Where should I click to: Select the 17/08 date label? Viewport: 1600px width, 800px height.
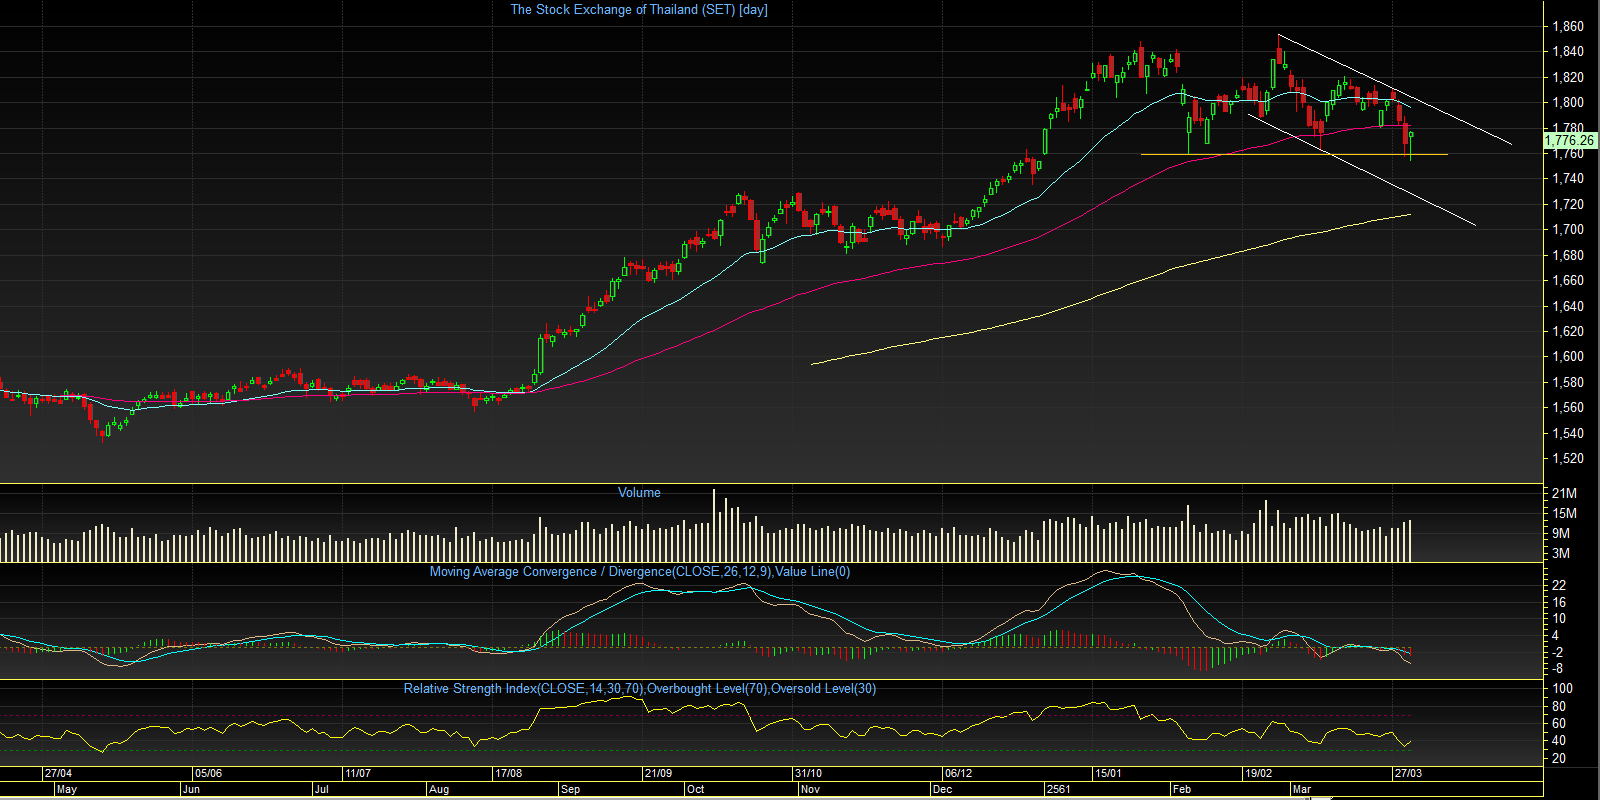point(508,774)
